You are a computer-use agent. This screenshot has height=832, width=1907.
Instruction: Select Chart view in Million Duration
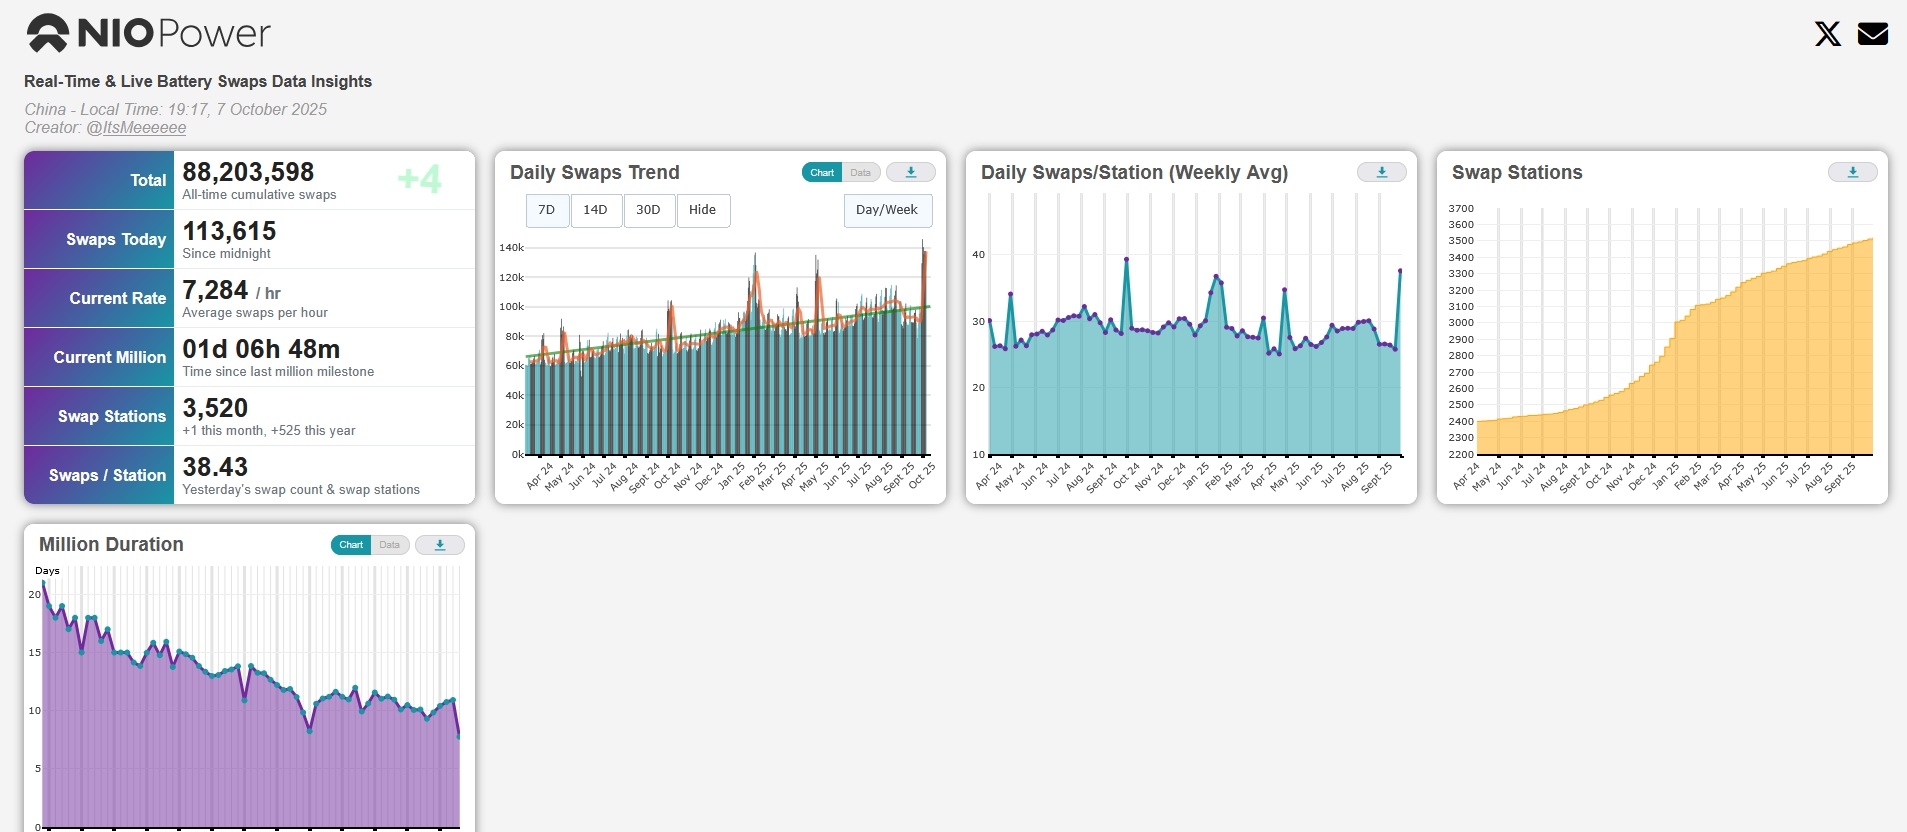[351, 545]
